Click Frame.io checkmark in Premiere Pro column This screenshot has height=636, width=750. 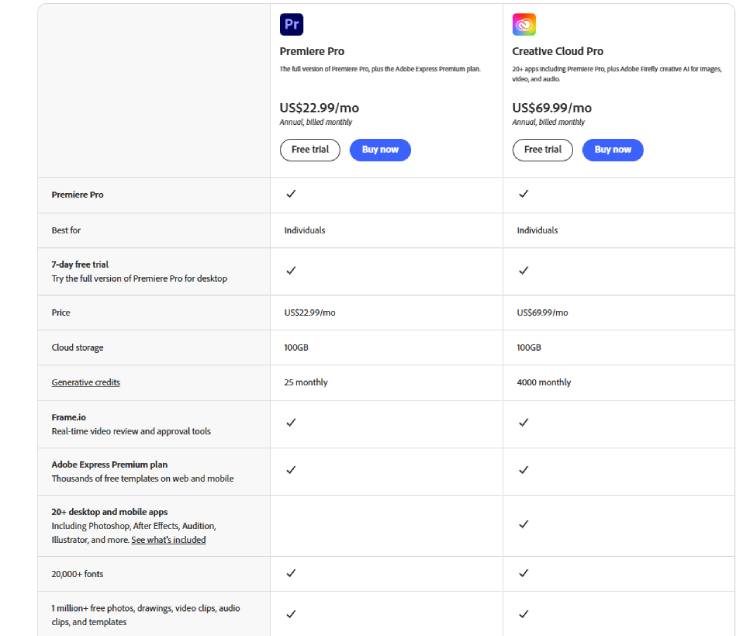(x=291, y=423)
